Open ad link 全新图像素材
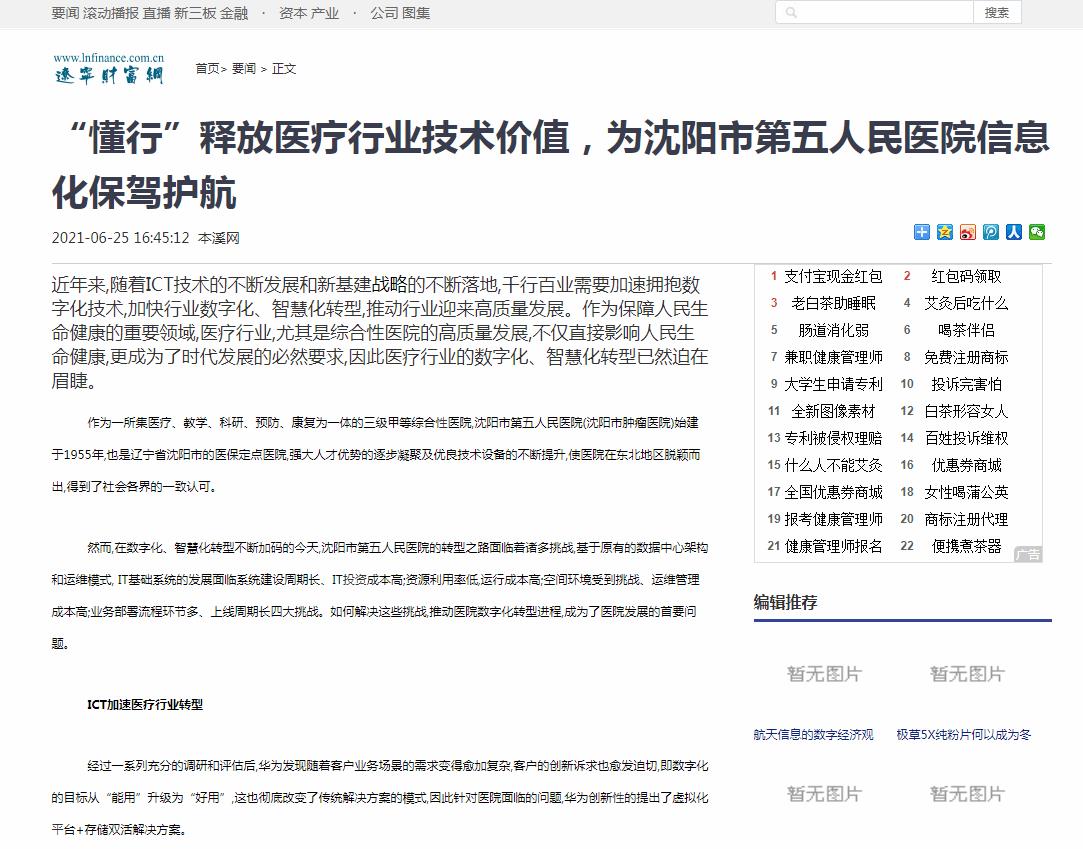This screenshot has height=849, width=1083. pyautogui.click(x=833, y=411)
